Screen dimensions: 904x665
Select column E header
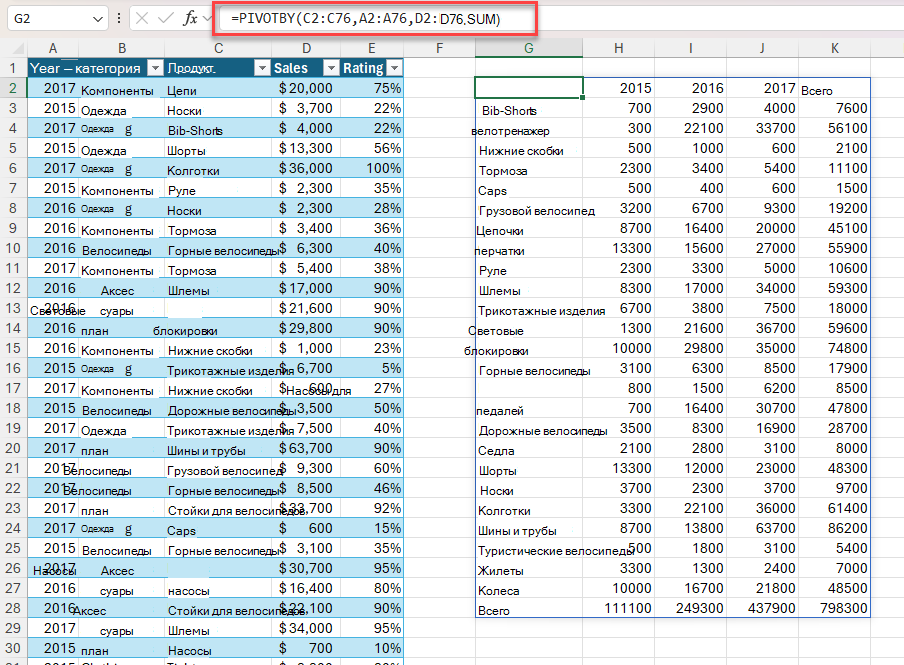(x=371, y=48)
